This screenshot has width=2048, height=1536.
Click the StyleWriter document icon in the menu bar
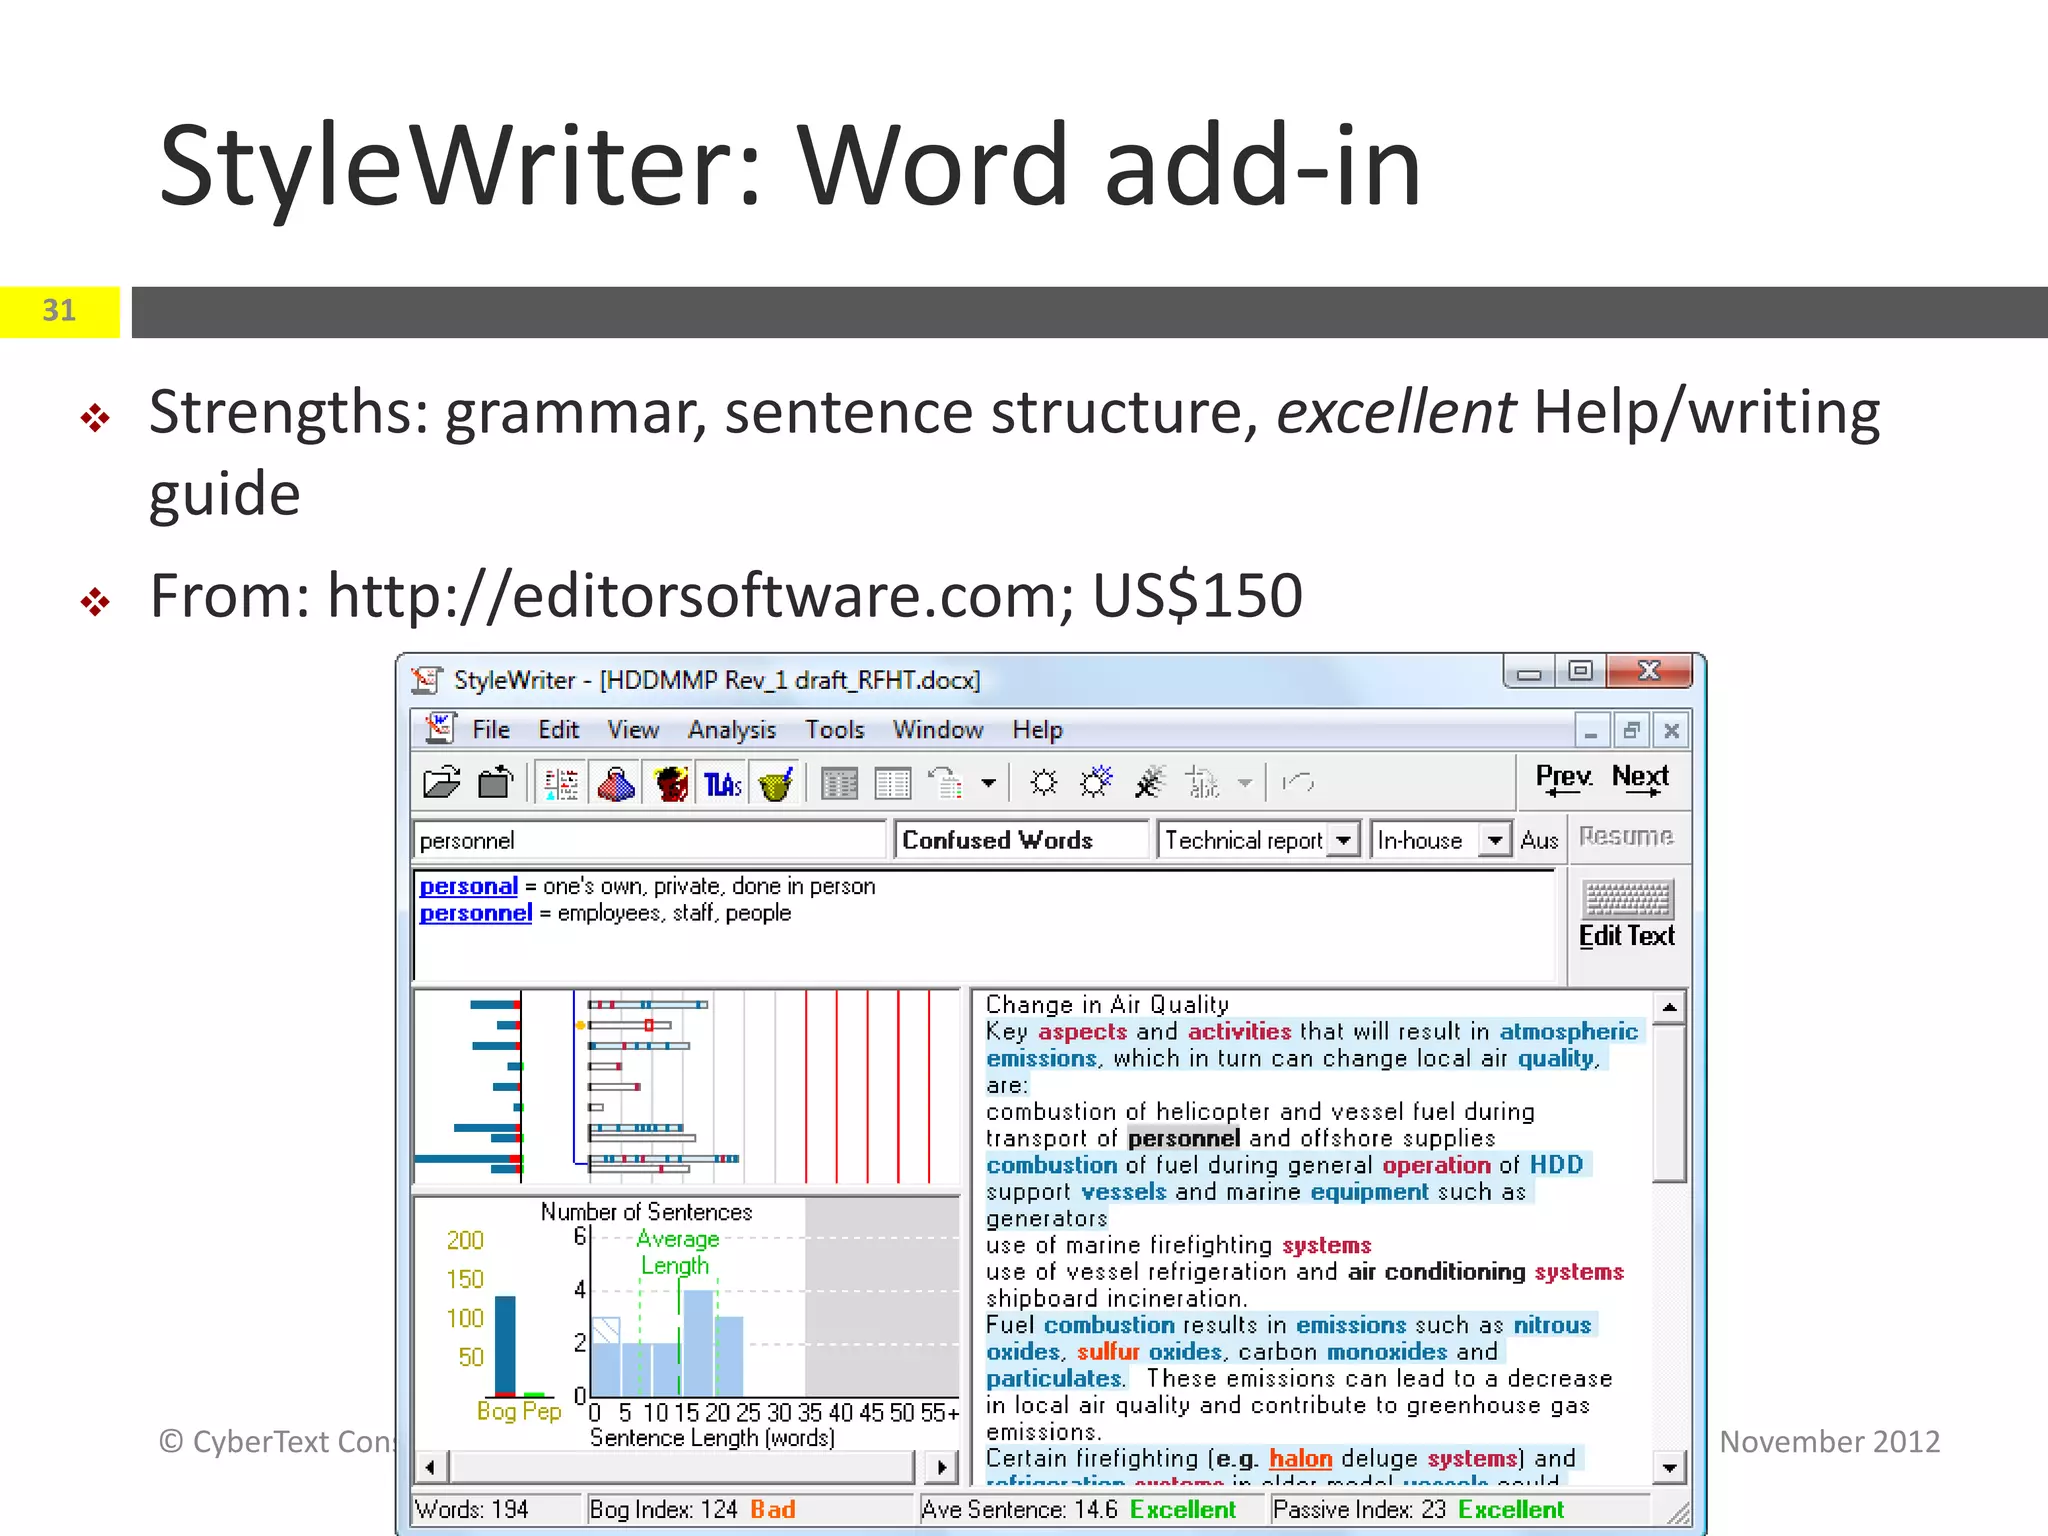tap(439, 728)
